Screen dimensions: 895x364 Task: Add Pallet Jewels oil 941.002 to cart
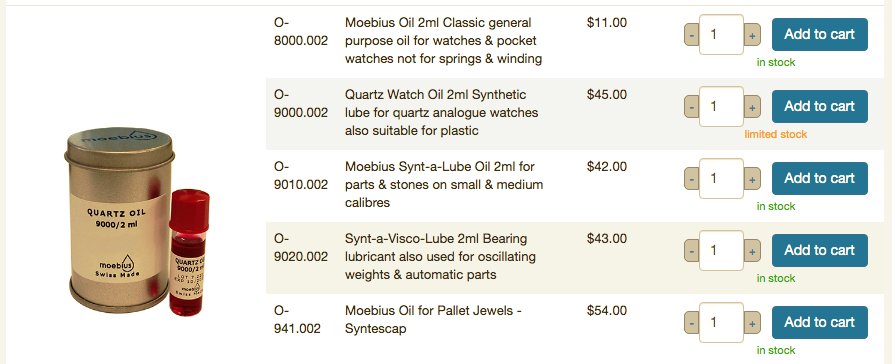coord(820,322)
